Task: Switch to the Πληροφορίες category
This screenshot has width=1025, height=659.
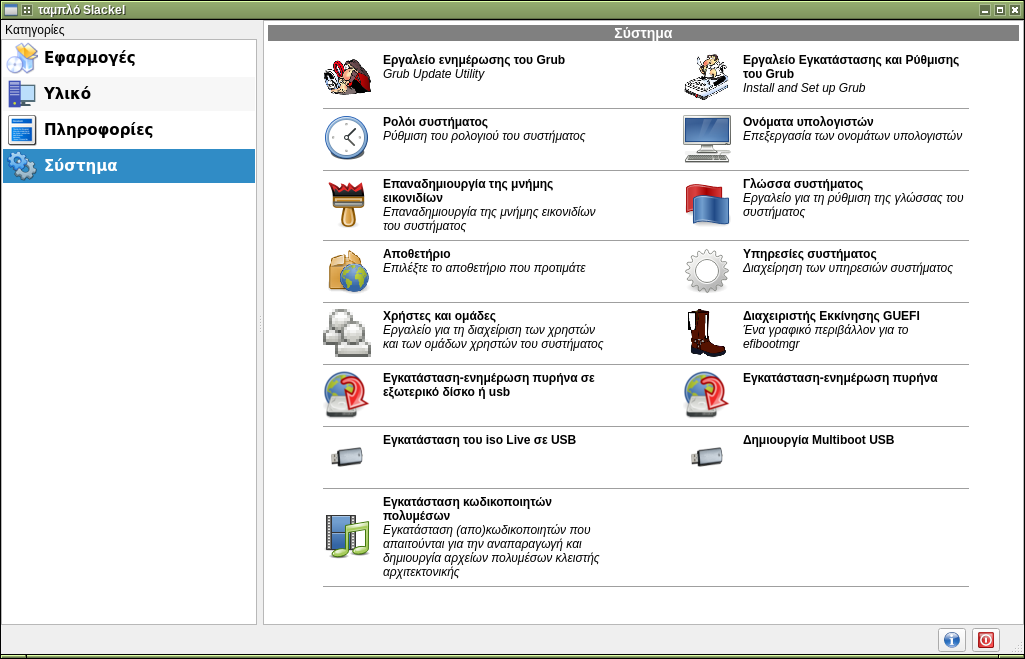Action: tap(97, 130)
